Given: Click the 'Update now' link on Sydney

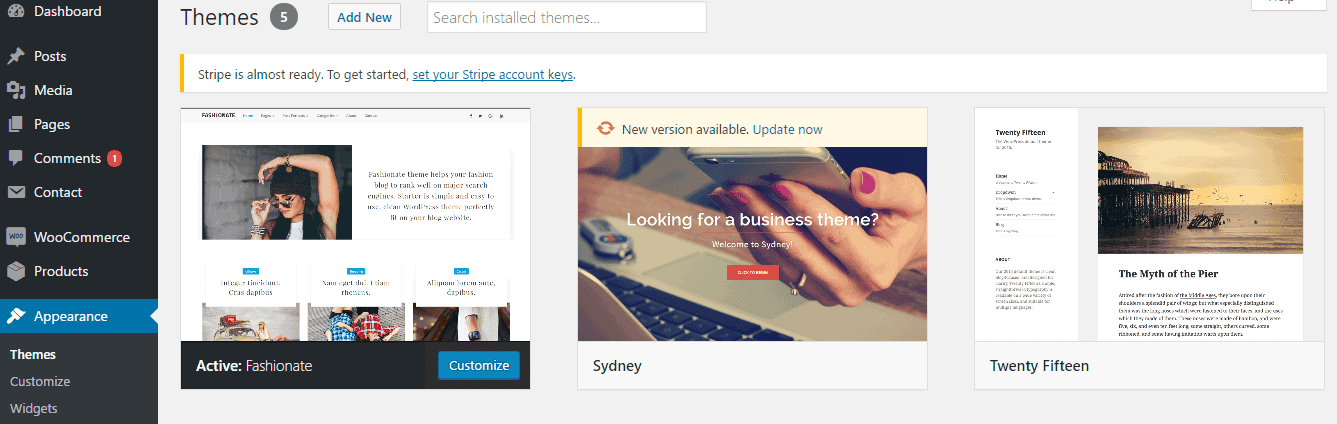Looking at the screenshot, I should (788, 129).
